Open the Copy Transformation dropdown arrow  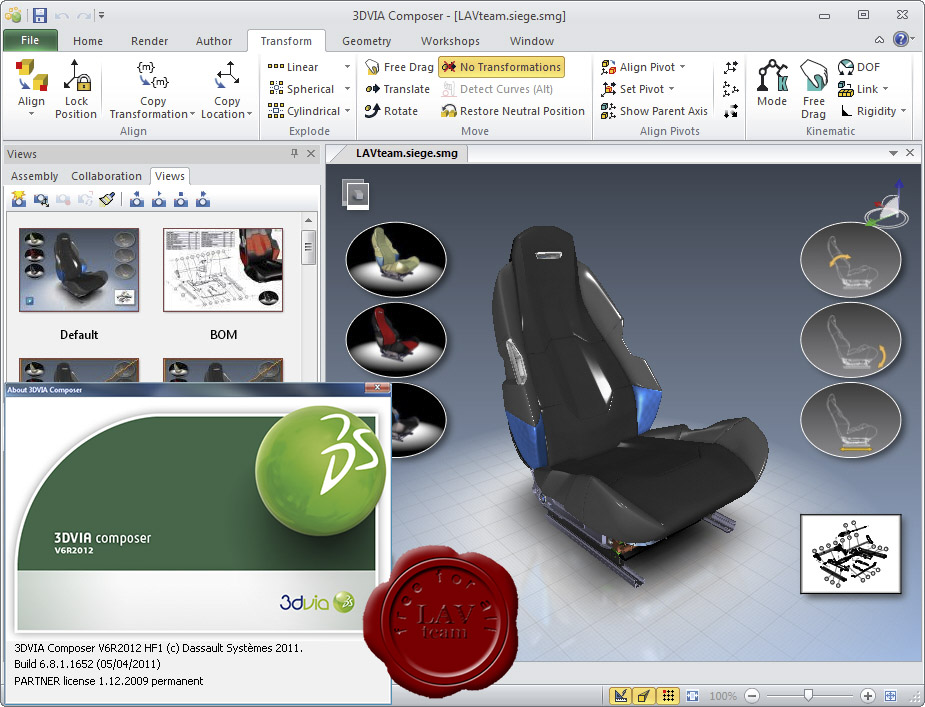pos(192,114)
